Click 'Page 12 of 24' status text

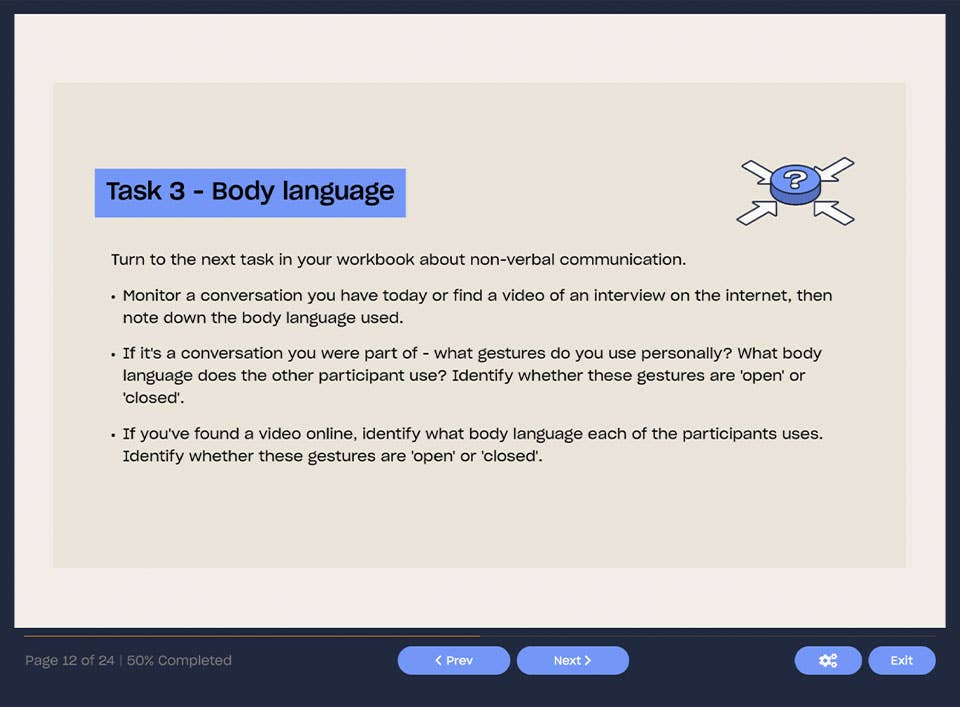point(70,660)
